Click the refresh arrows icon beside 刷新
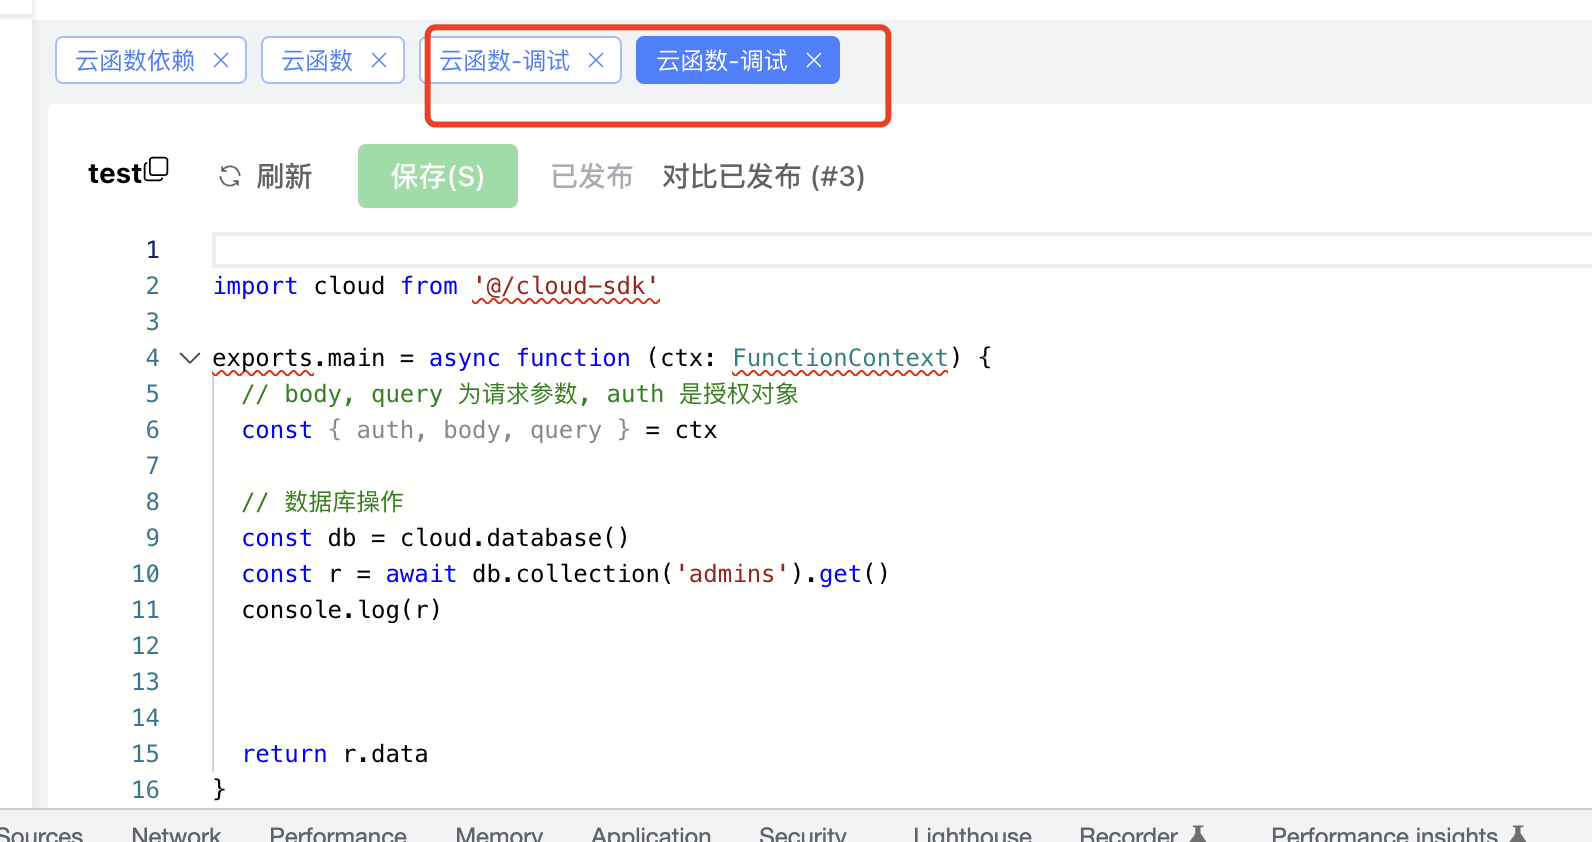The width and height of the screenshot is (1592, 842). click(230, 176)
